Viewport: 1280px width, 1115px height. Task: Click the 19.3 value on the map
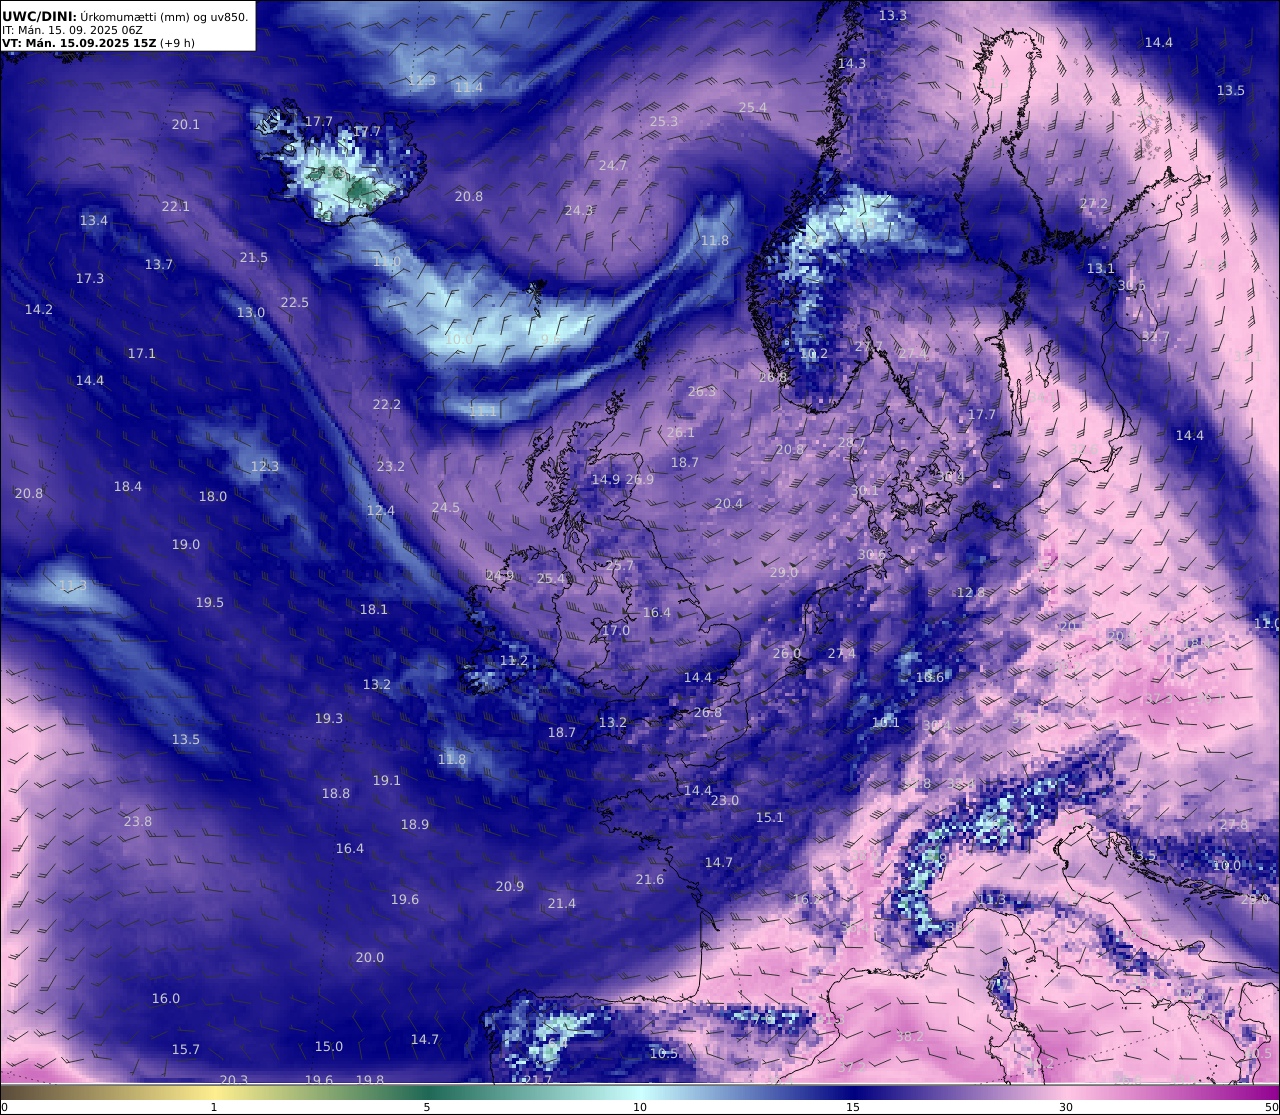[x=329, y=719]
